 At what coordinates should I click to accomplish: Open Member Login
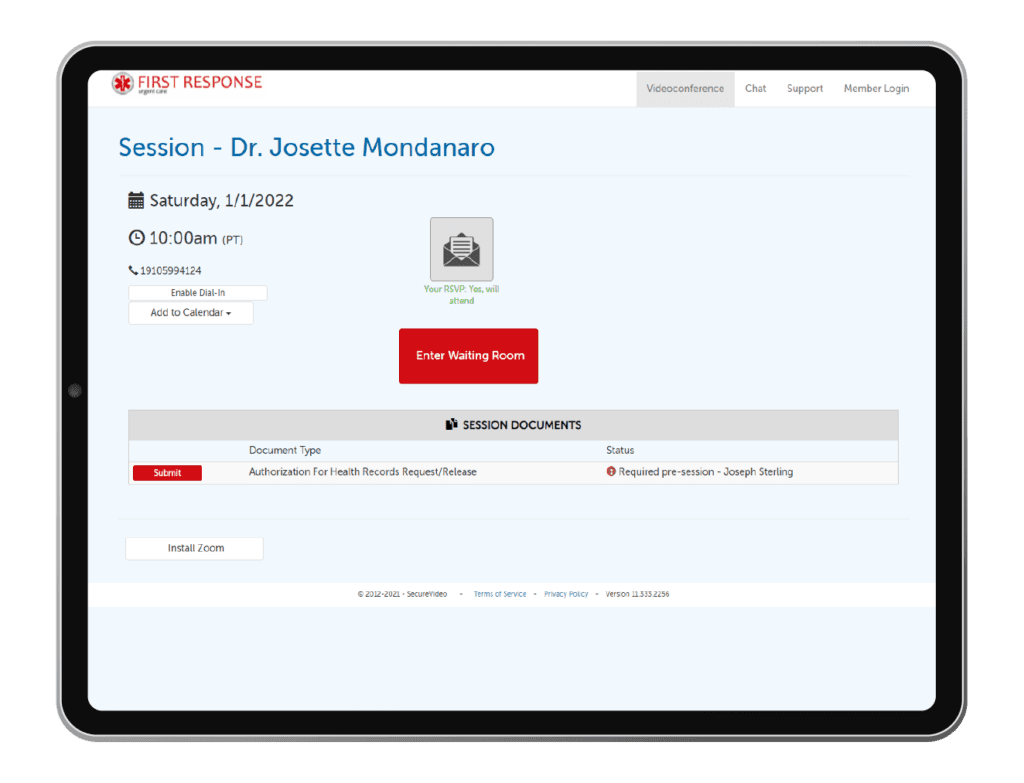pos(876,88)
